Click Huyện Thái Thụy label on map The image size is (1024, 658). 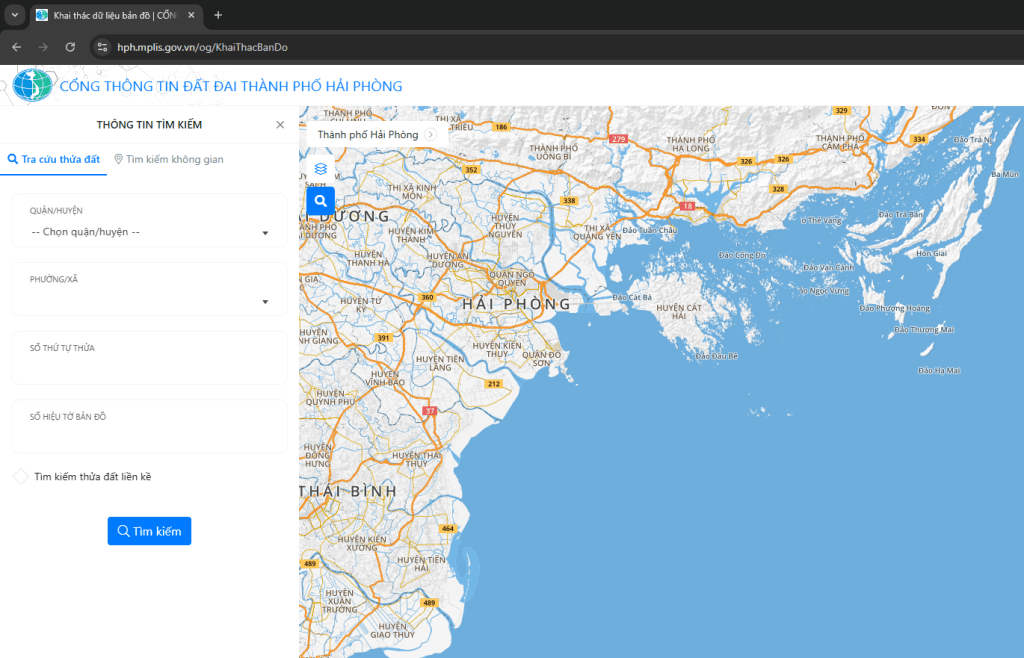[x=417, y=459]
